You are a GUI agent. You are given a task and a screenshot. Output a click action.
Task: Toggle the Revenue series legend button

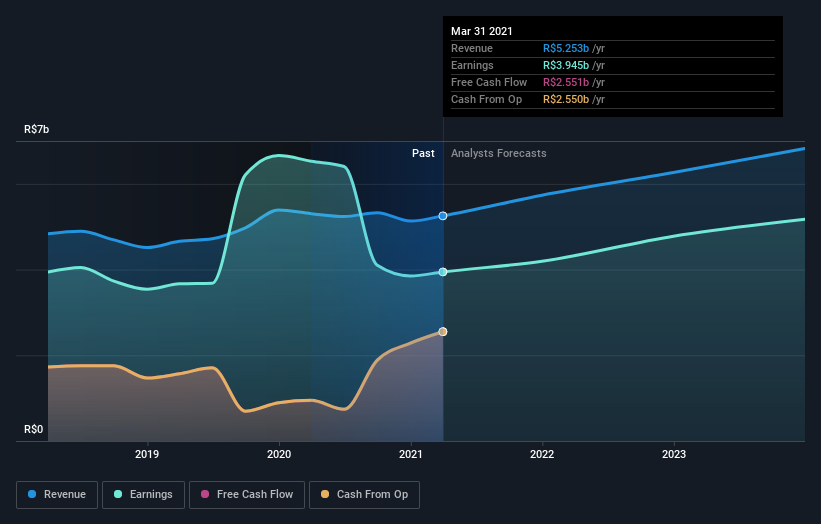[x=57, y=495]
